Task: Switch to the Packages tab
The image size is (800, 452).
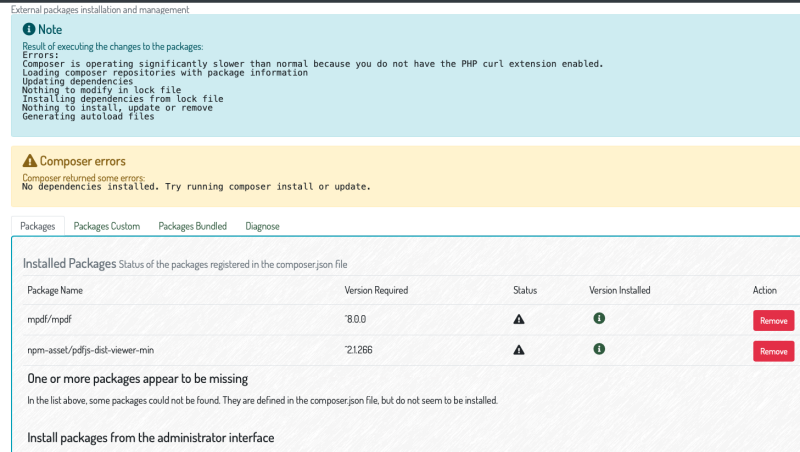Action: pyautogui.click(x=38, y=226)
